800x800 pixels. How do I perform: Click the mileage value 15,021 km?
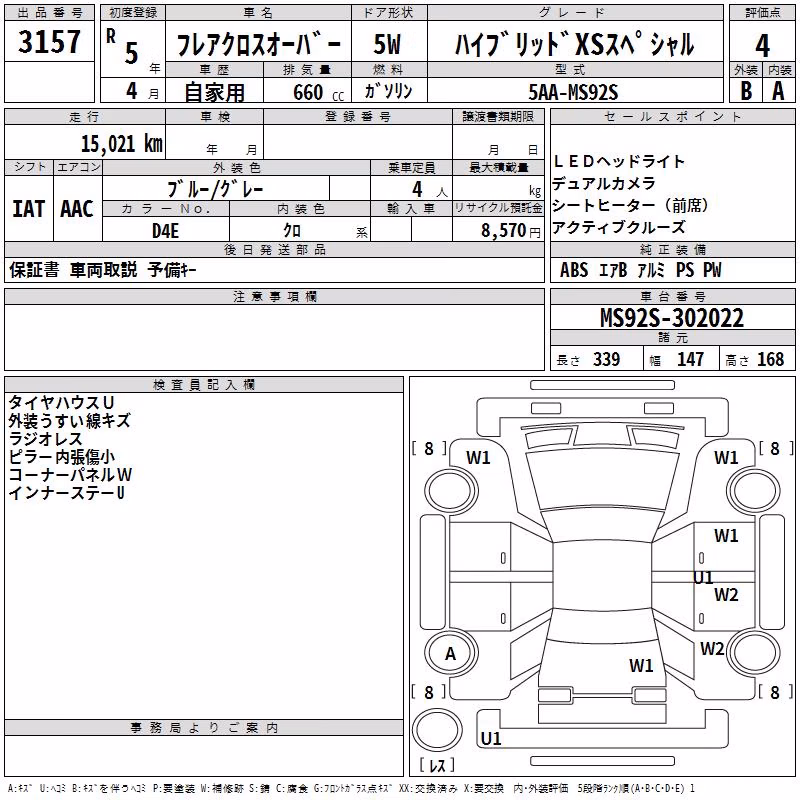[122, 144]
